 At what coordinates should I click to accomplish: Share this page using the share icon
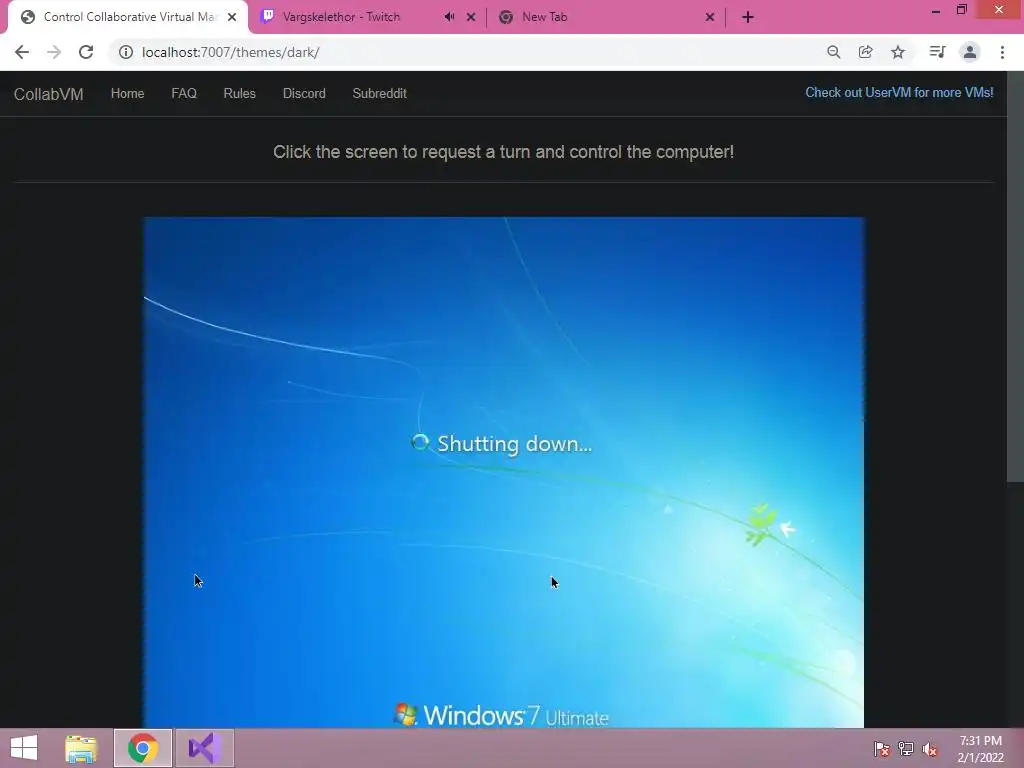point(865,52)
